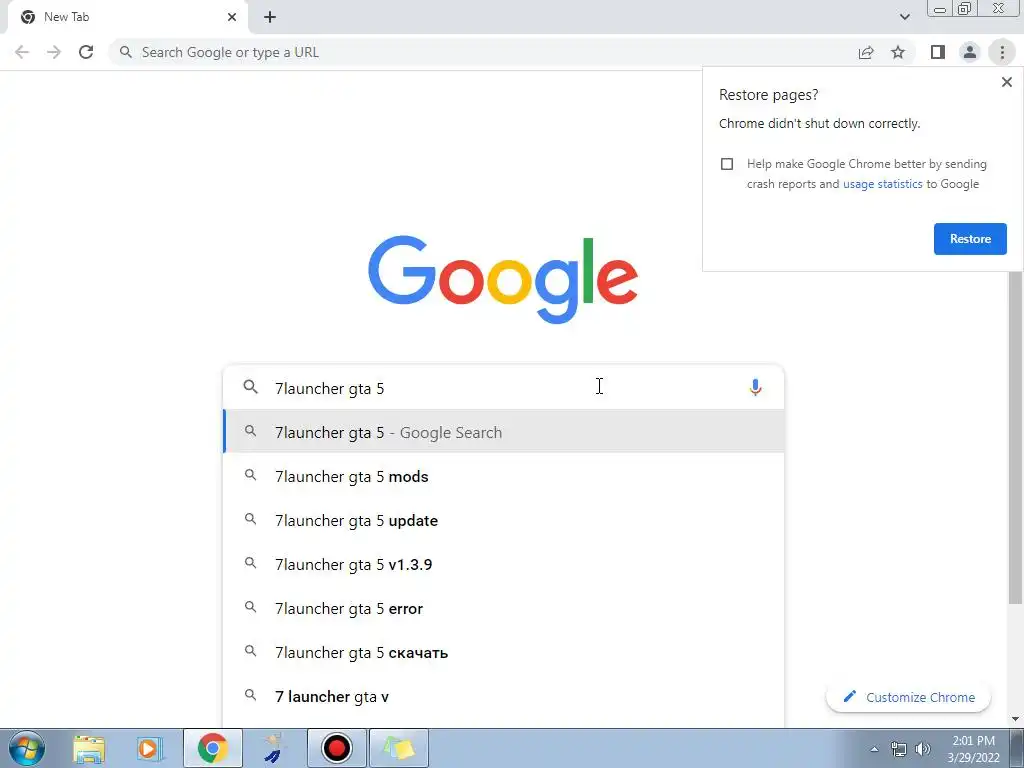1024x768 pixels.
Task: Click the Restore button
Action: pos(970,239)
